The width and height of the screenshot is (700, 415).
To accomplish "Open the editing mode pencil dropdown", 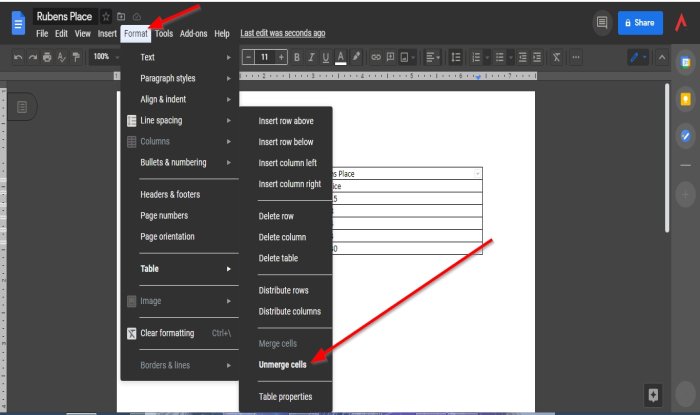I will pos(638,57).
